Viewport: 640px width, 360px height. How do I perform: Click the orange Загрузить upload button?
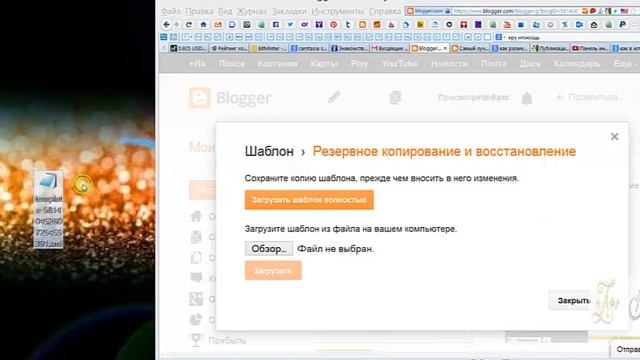pyautogui.click(x=273, y=271)
